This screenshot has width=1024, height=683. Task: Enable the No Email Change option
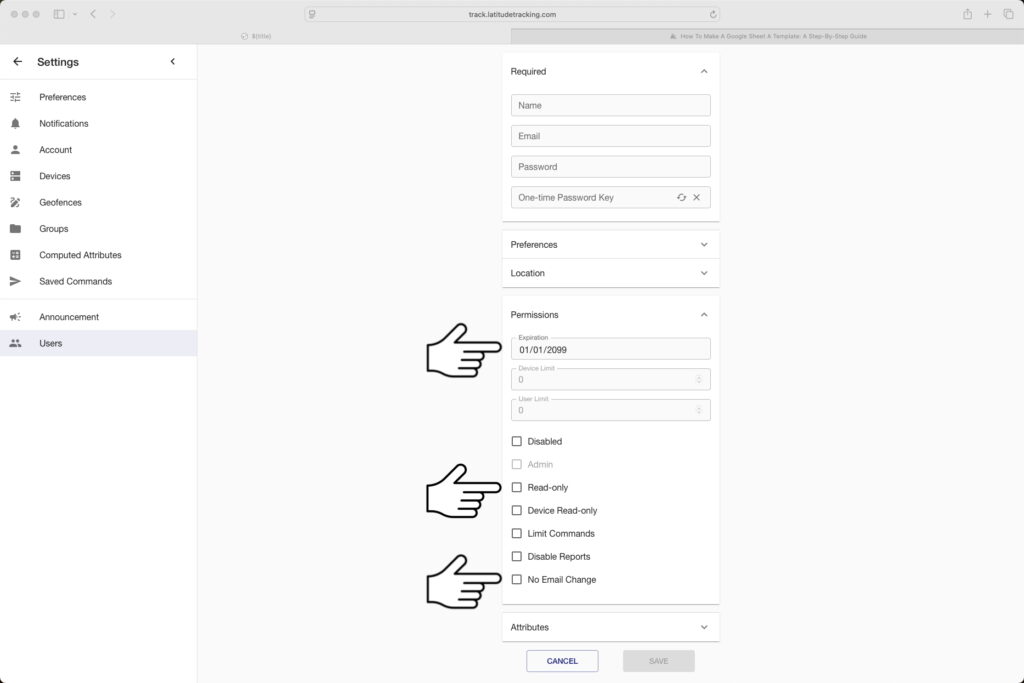[517, 579]
